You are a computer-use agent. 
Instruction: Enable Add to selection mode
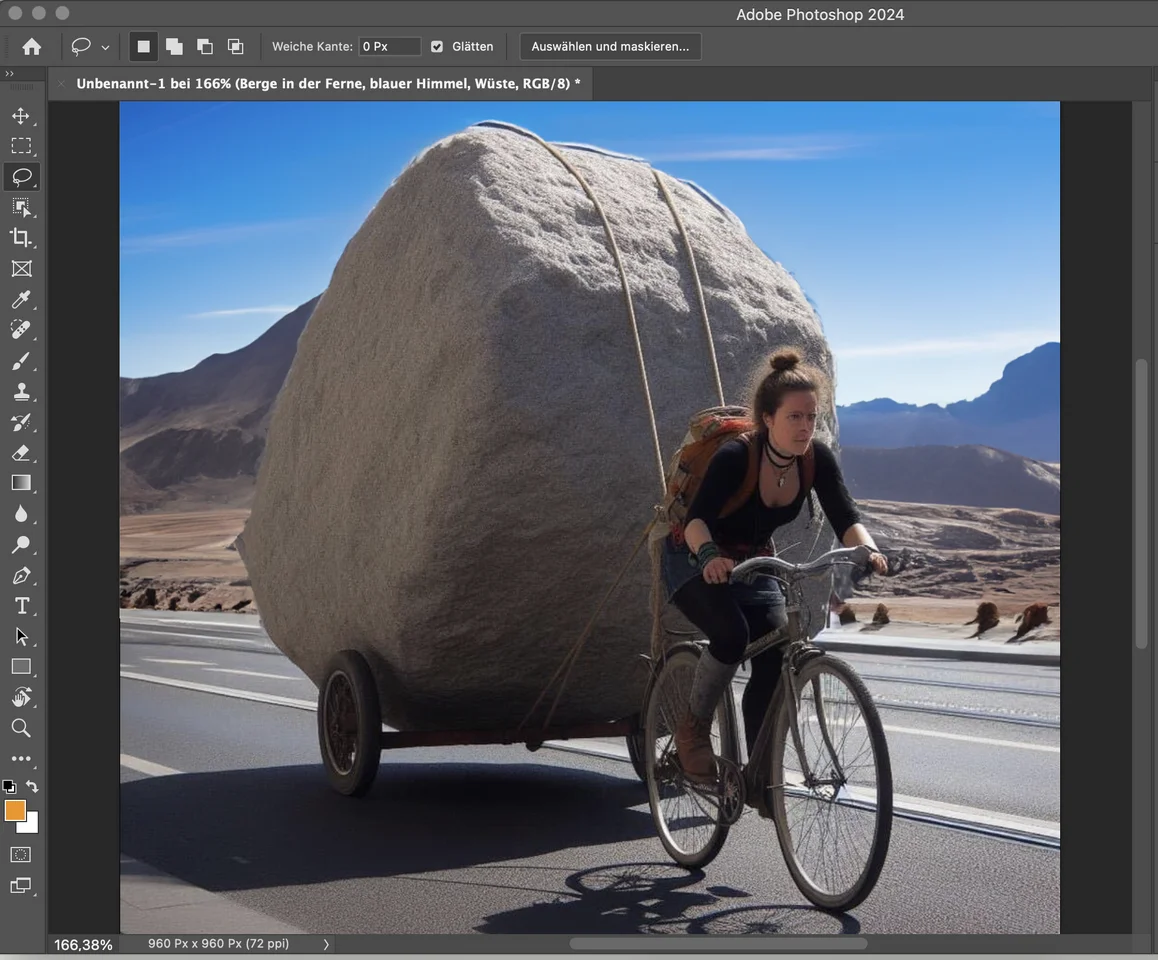pos(174,47)
